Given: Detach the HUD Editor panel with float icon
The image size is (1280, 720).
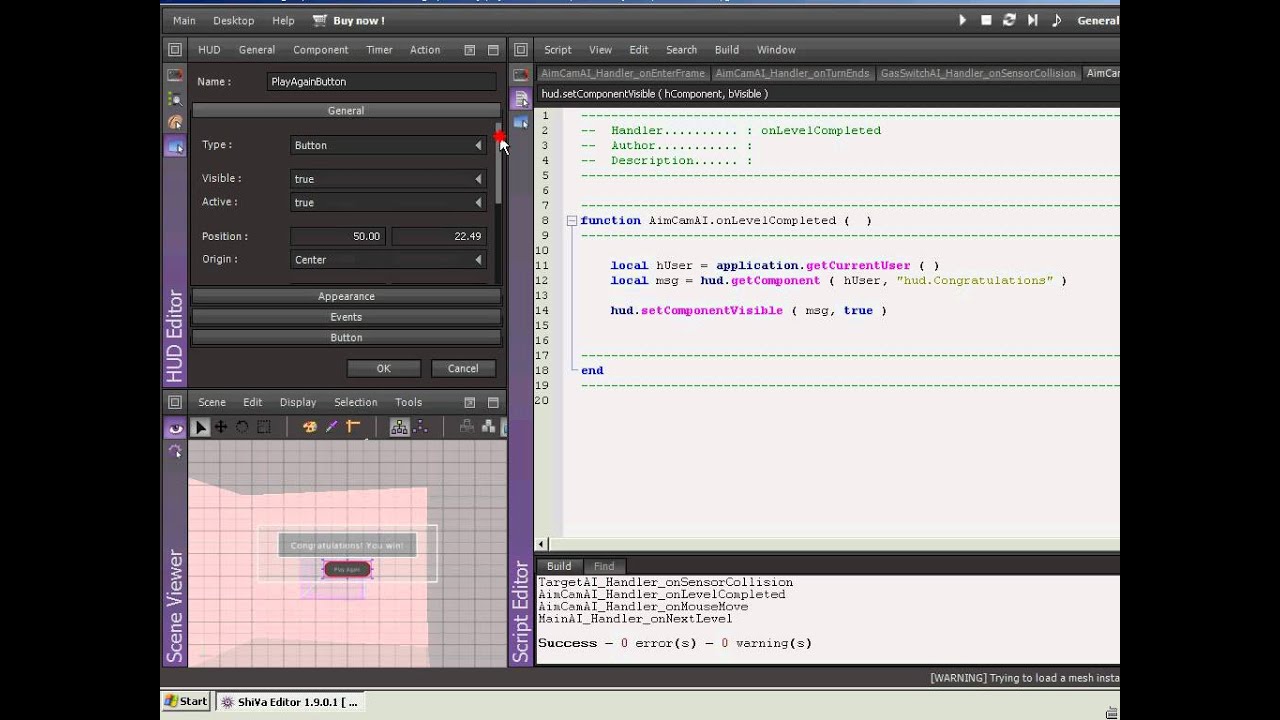Looking at the screenshot, I should click(469, 50).
